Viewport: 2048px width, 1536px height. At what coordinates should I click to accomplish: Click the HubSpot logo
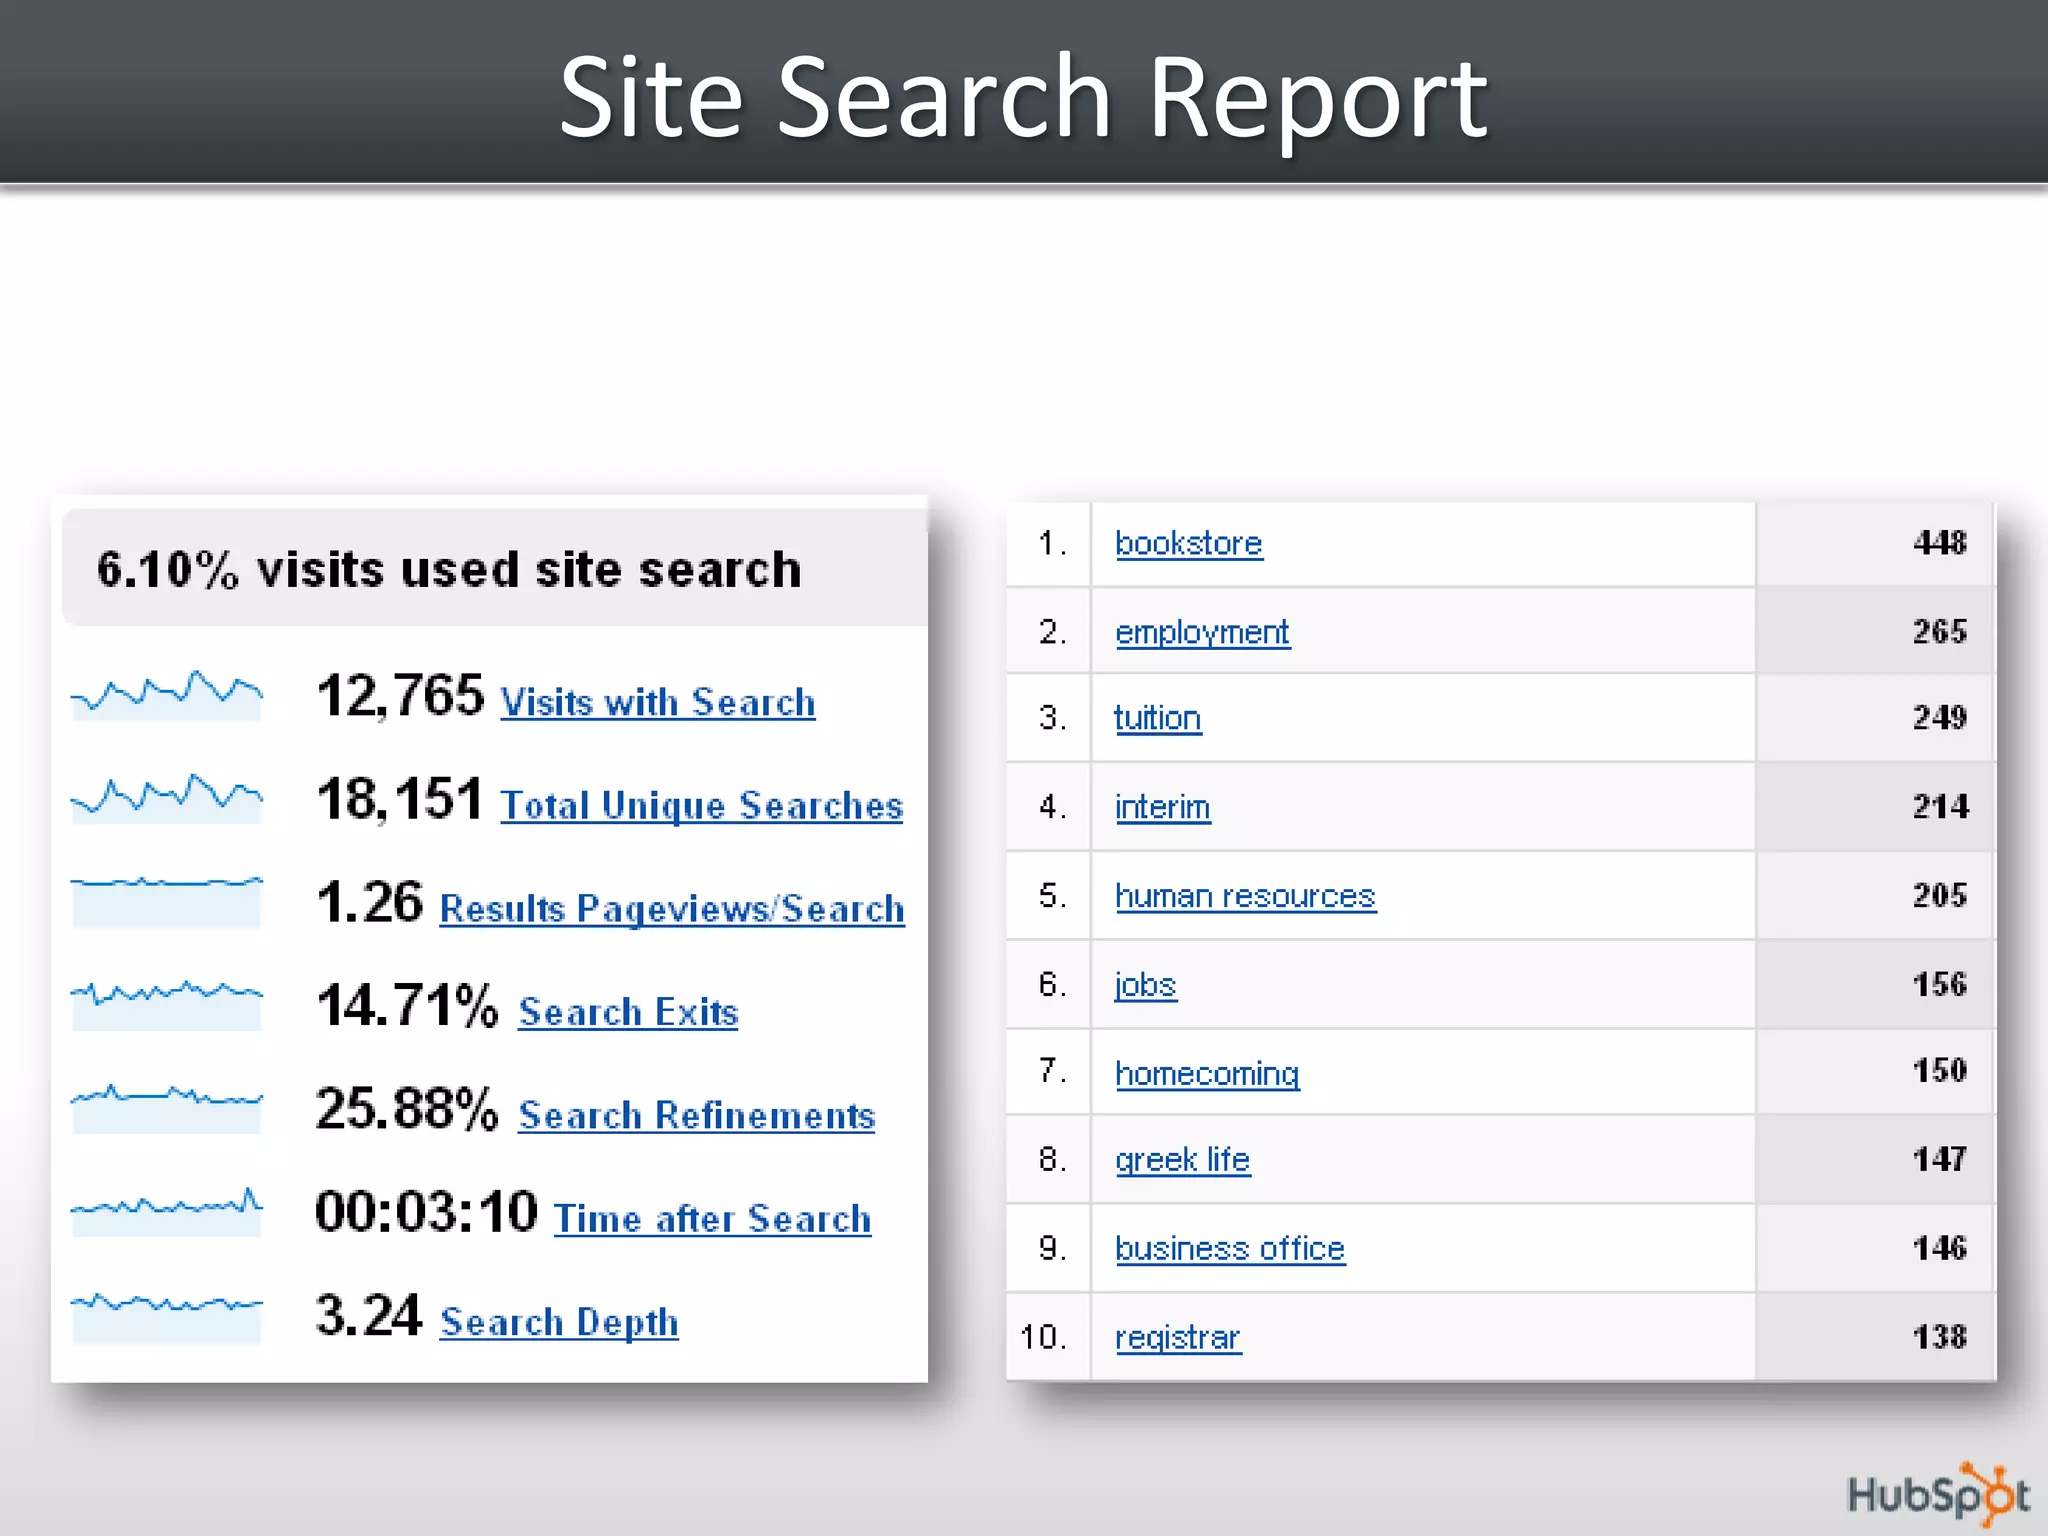click(x=1938, y=1494)
